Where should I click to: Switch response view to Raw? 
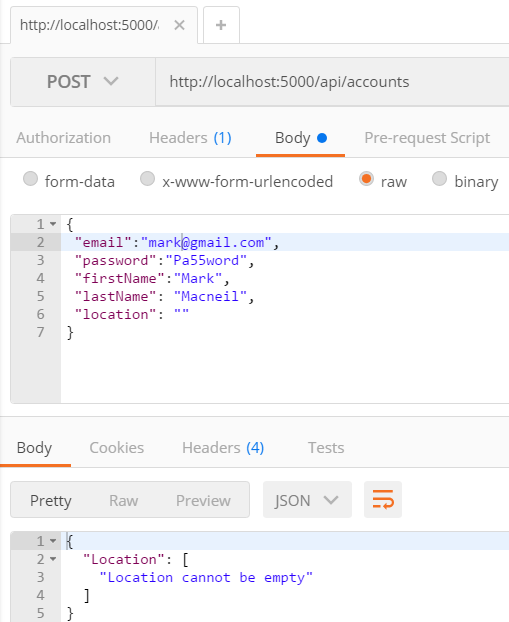point(123,500)
